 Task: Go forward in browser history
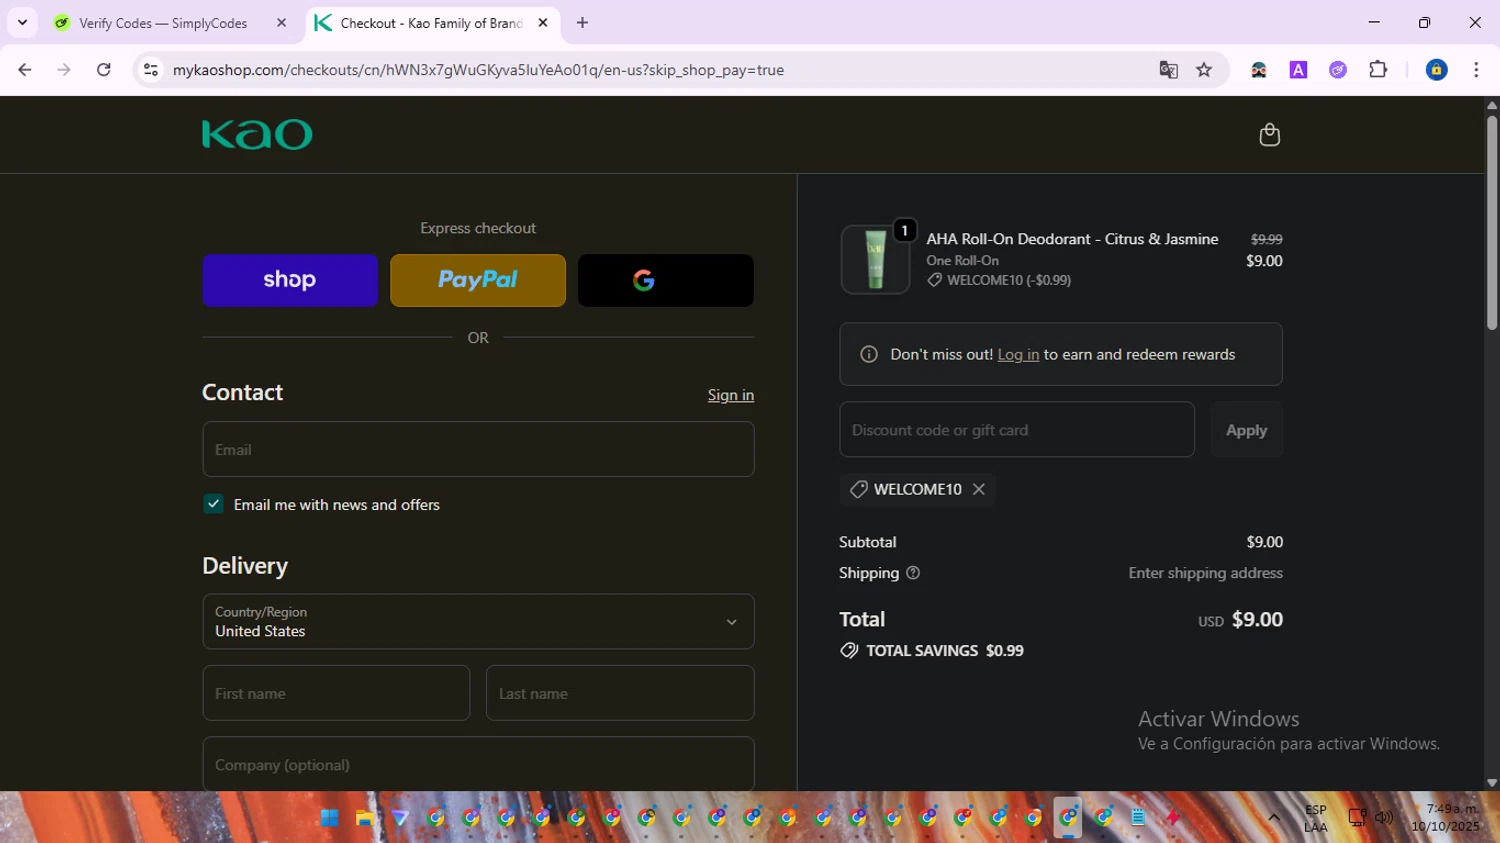coord(64,70)
